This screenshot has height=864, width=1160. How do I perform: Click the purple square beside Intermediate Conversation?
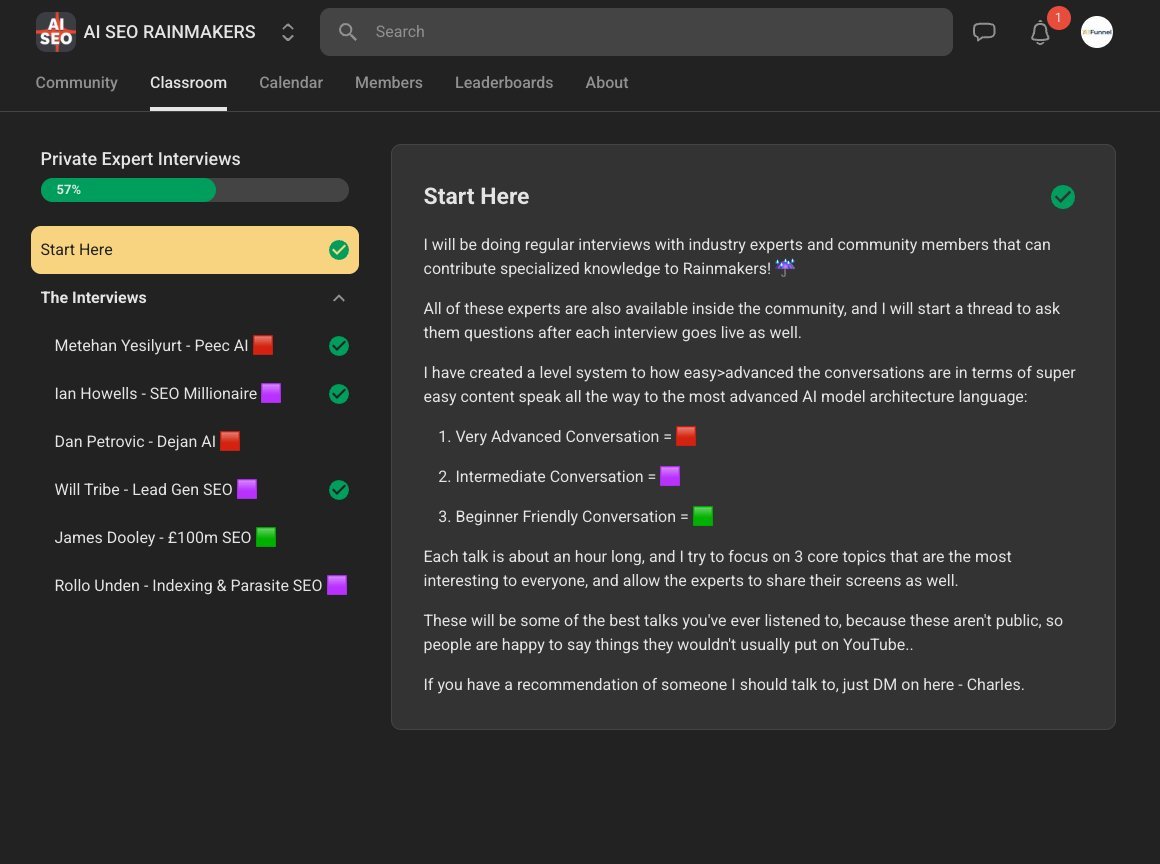click(x=670, y=476)
